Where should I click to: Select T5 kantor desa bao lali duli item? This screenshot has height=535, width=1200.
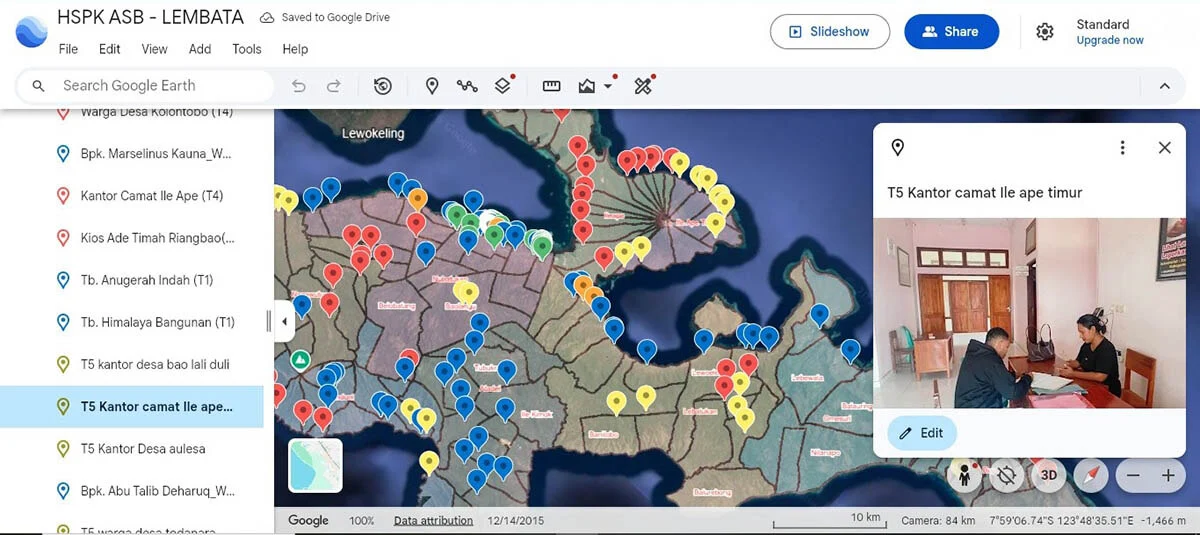click(x=132, y=364)
